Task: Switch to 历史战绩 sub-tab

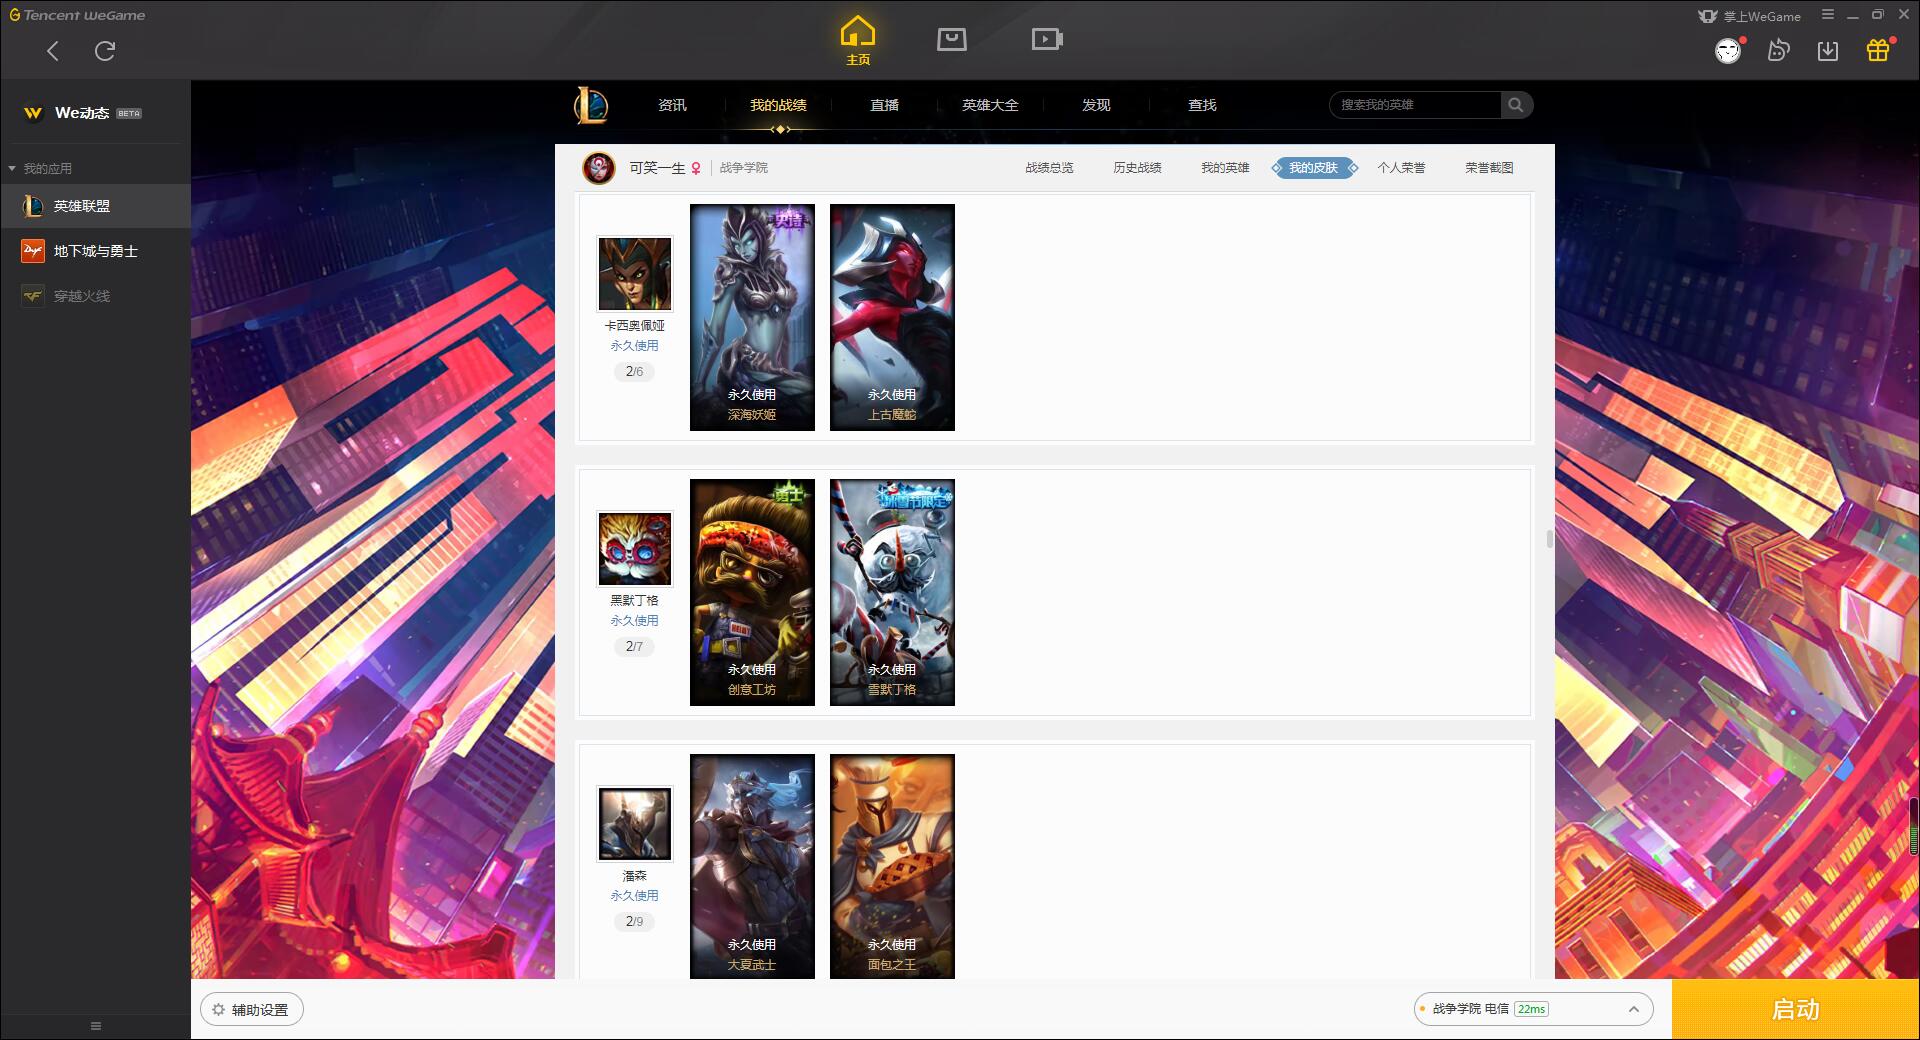Action: (1137, 168)
